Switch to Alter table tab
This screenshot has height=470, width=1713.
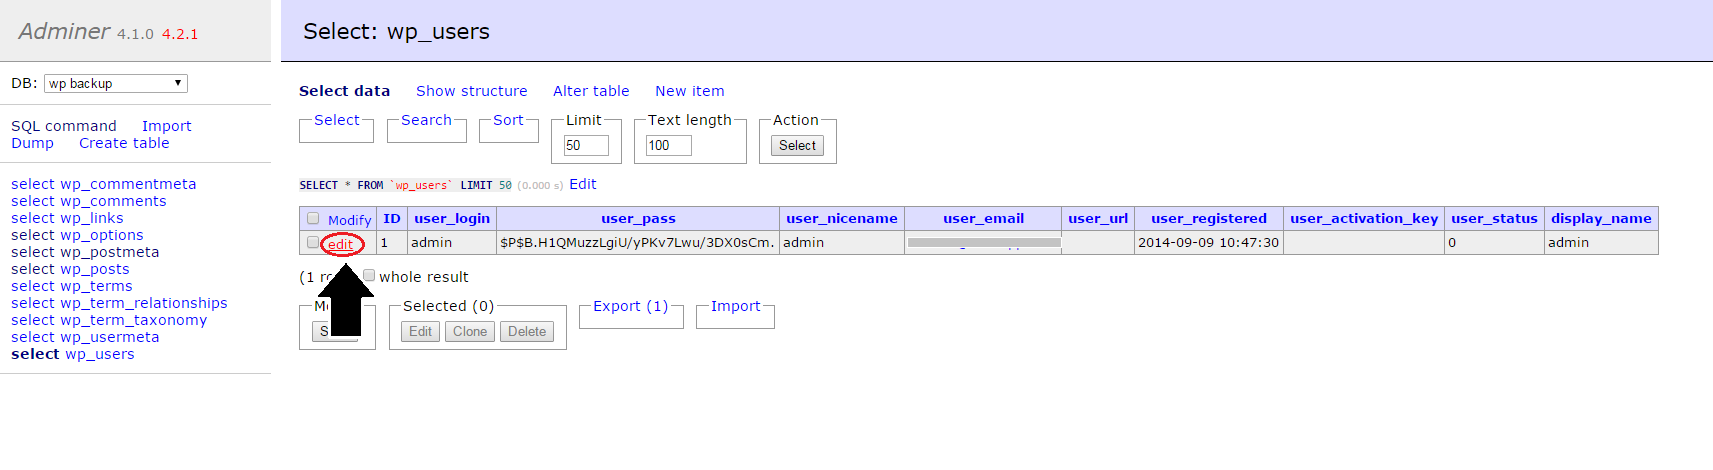[591, 91]
